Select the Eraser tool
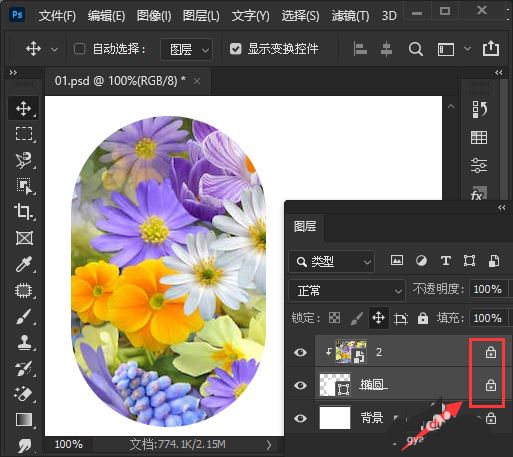 pos(24,394)
